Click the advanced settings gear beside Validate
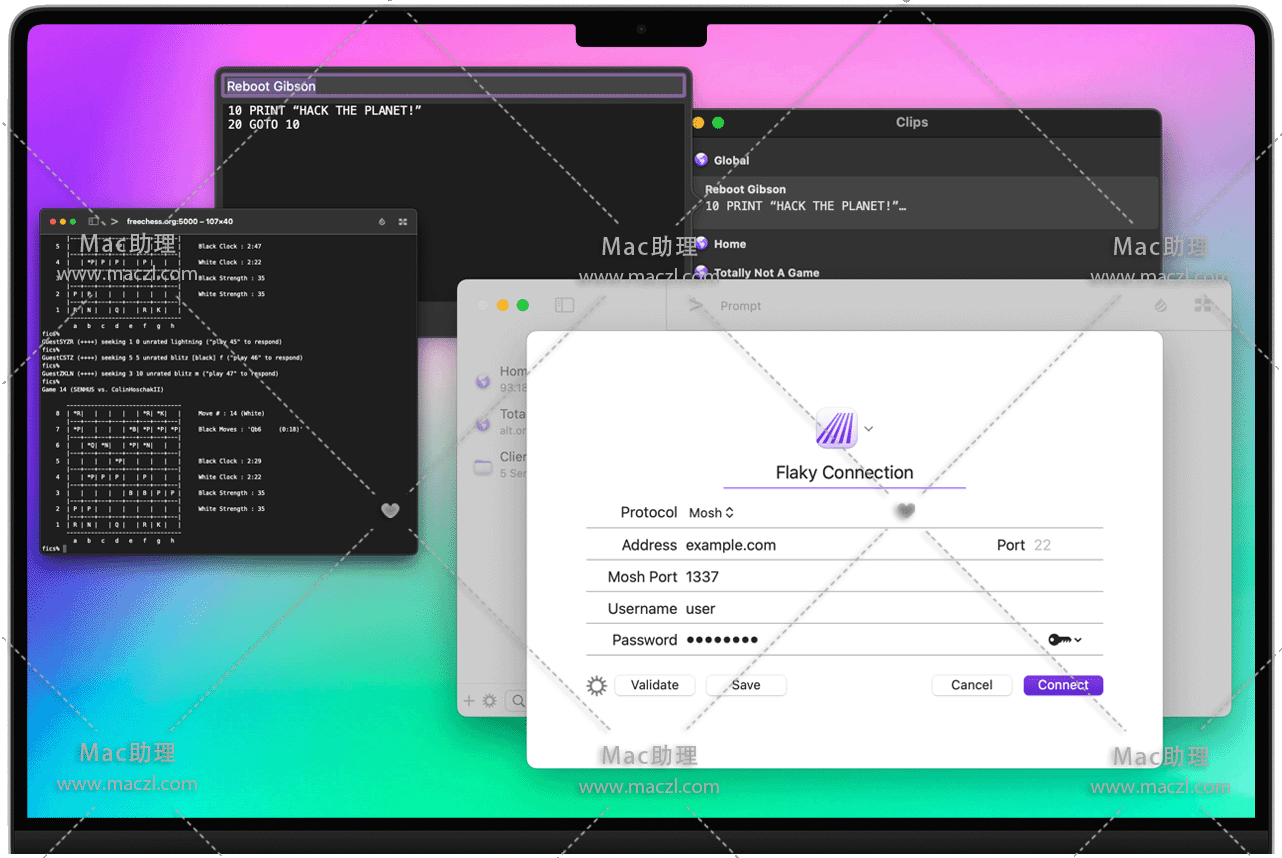 pos(597,686)
